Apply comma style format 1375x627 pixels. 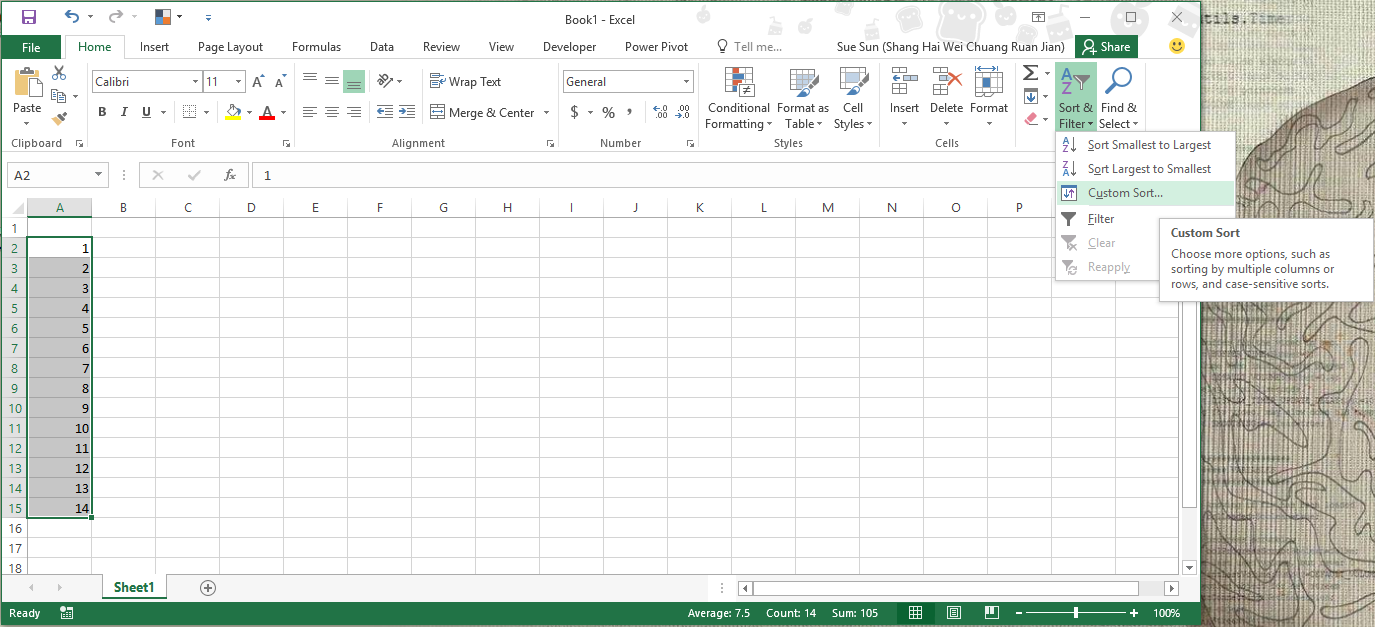pyautogui.click(x=630, y=112)
